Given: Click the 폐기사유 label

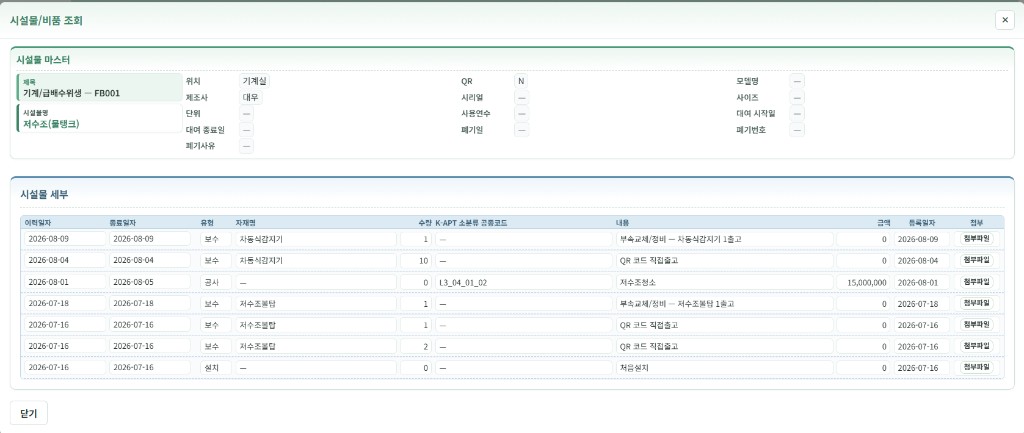Looking at the screenshot, I should [200, 146].
